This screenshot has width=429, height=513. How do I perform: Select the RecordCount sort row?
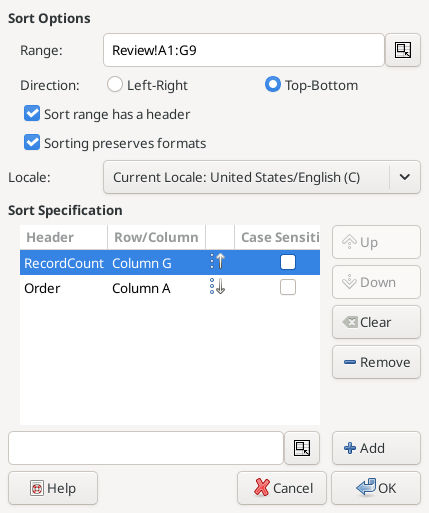[x=170, y=262]
